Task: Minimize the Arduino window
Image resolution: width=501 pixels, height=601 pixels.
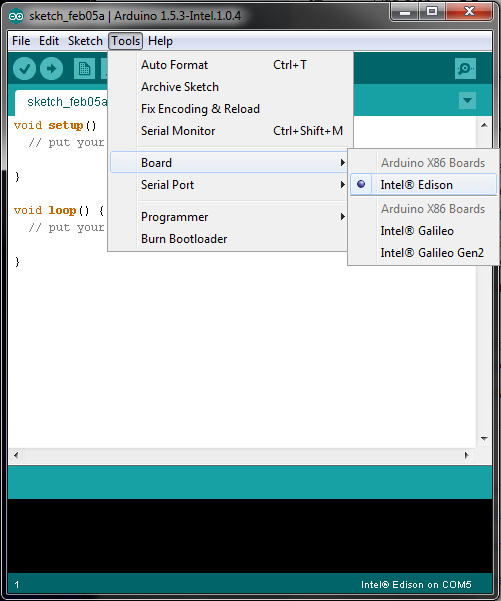Action: 404,11
